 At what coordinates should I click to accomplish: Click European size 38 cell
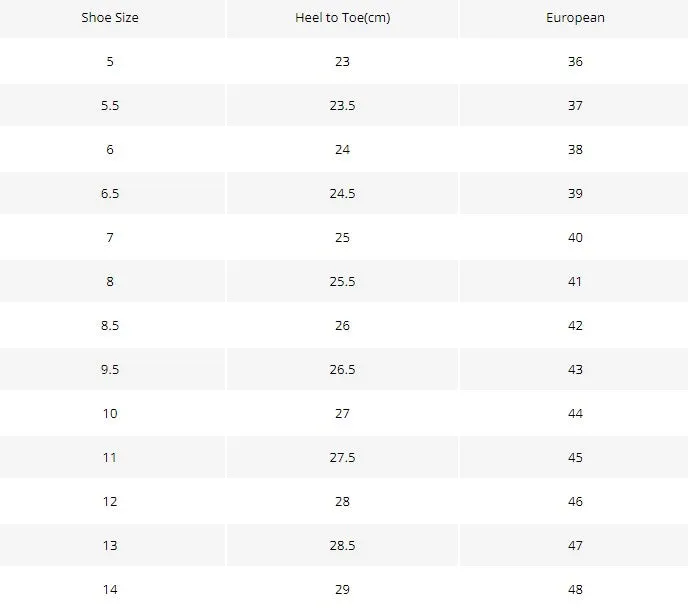click(x=575, y=150)
